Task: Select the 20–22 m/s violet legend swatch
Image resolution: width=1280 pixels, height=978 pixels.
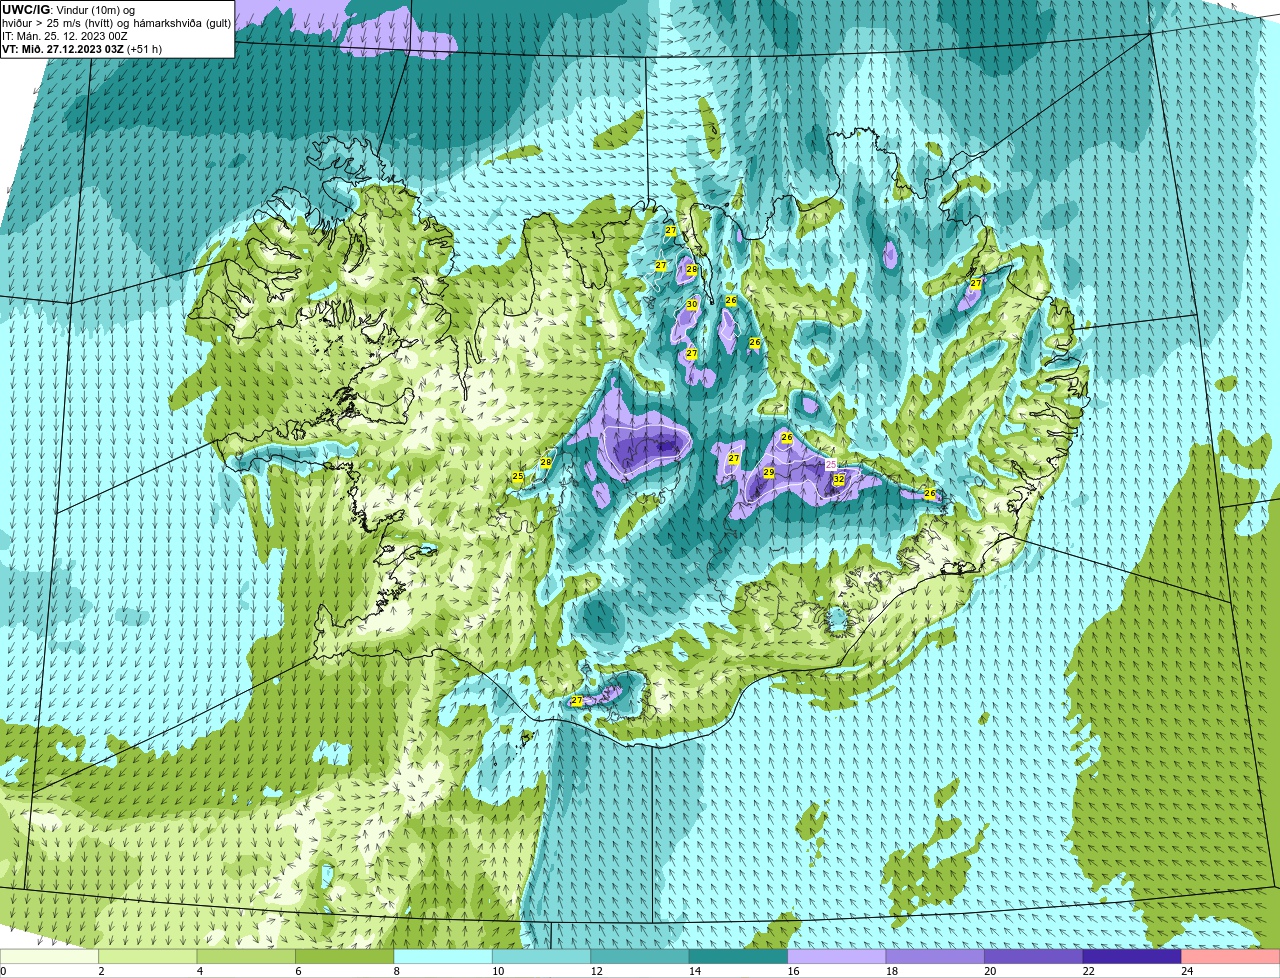Action: pos(1034,956)
